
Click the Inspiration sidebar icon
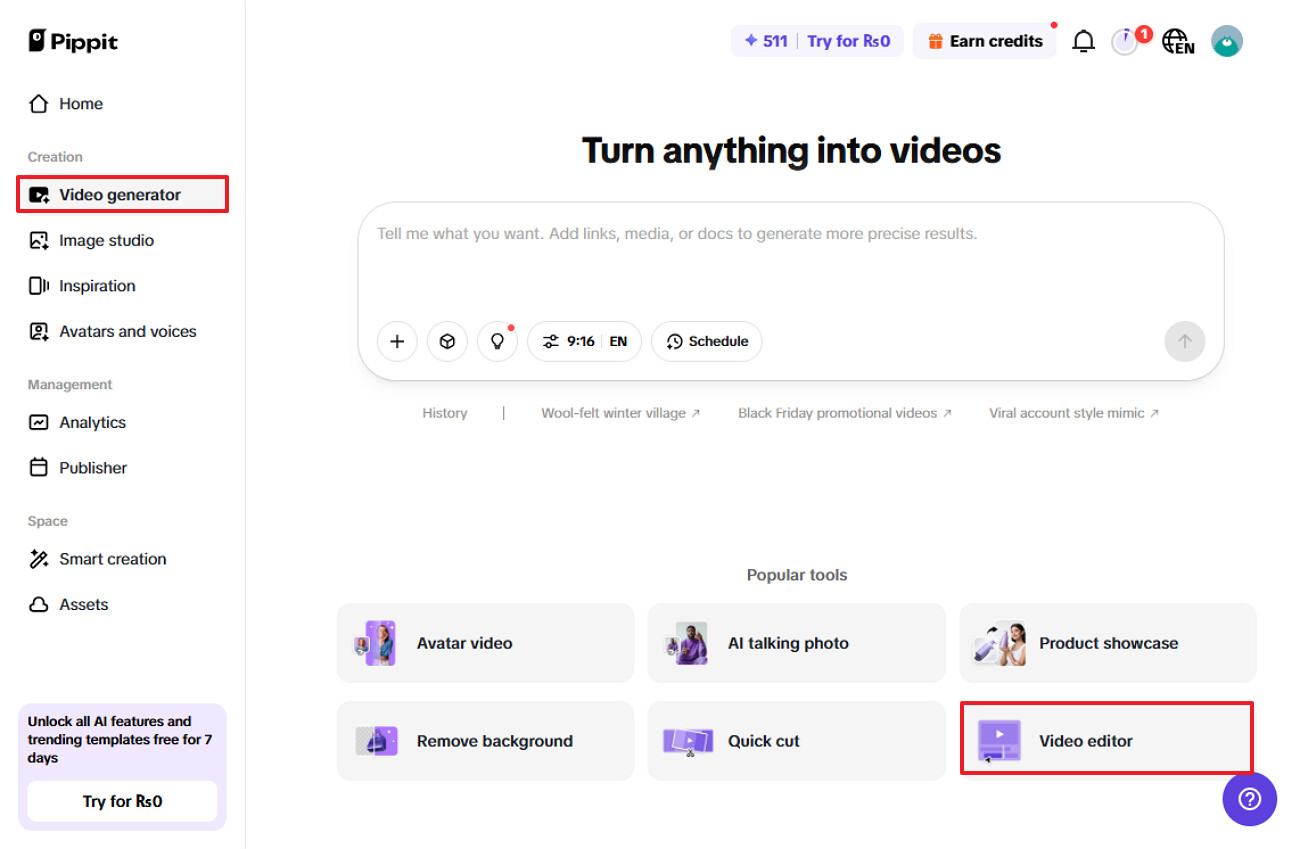coord(38,286)
